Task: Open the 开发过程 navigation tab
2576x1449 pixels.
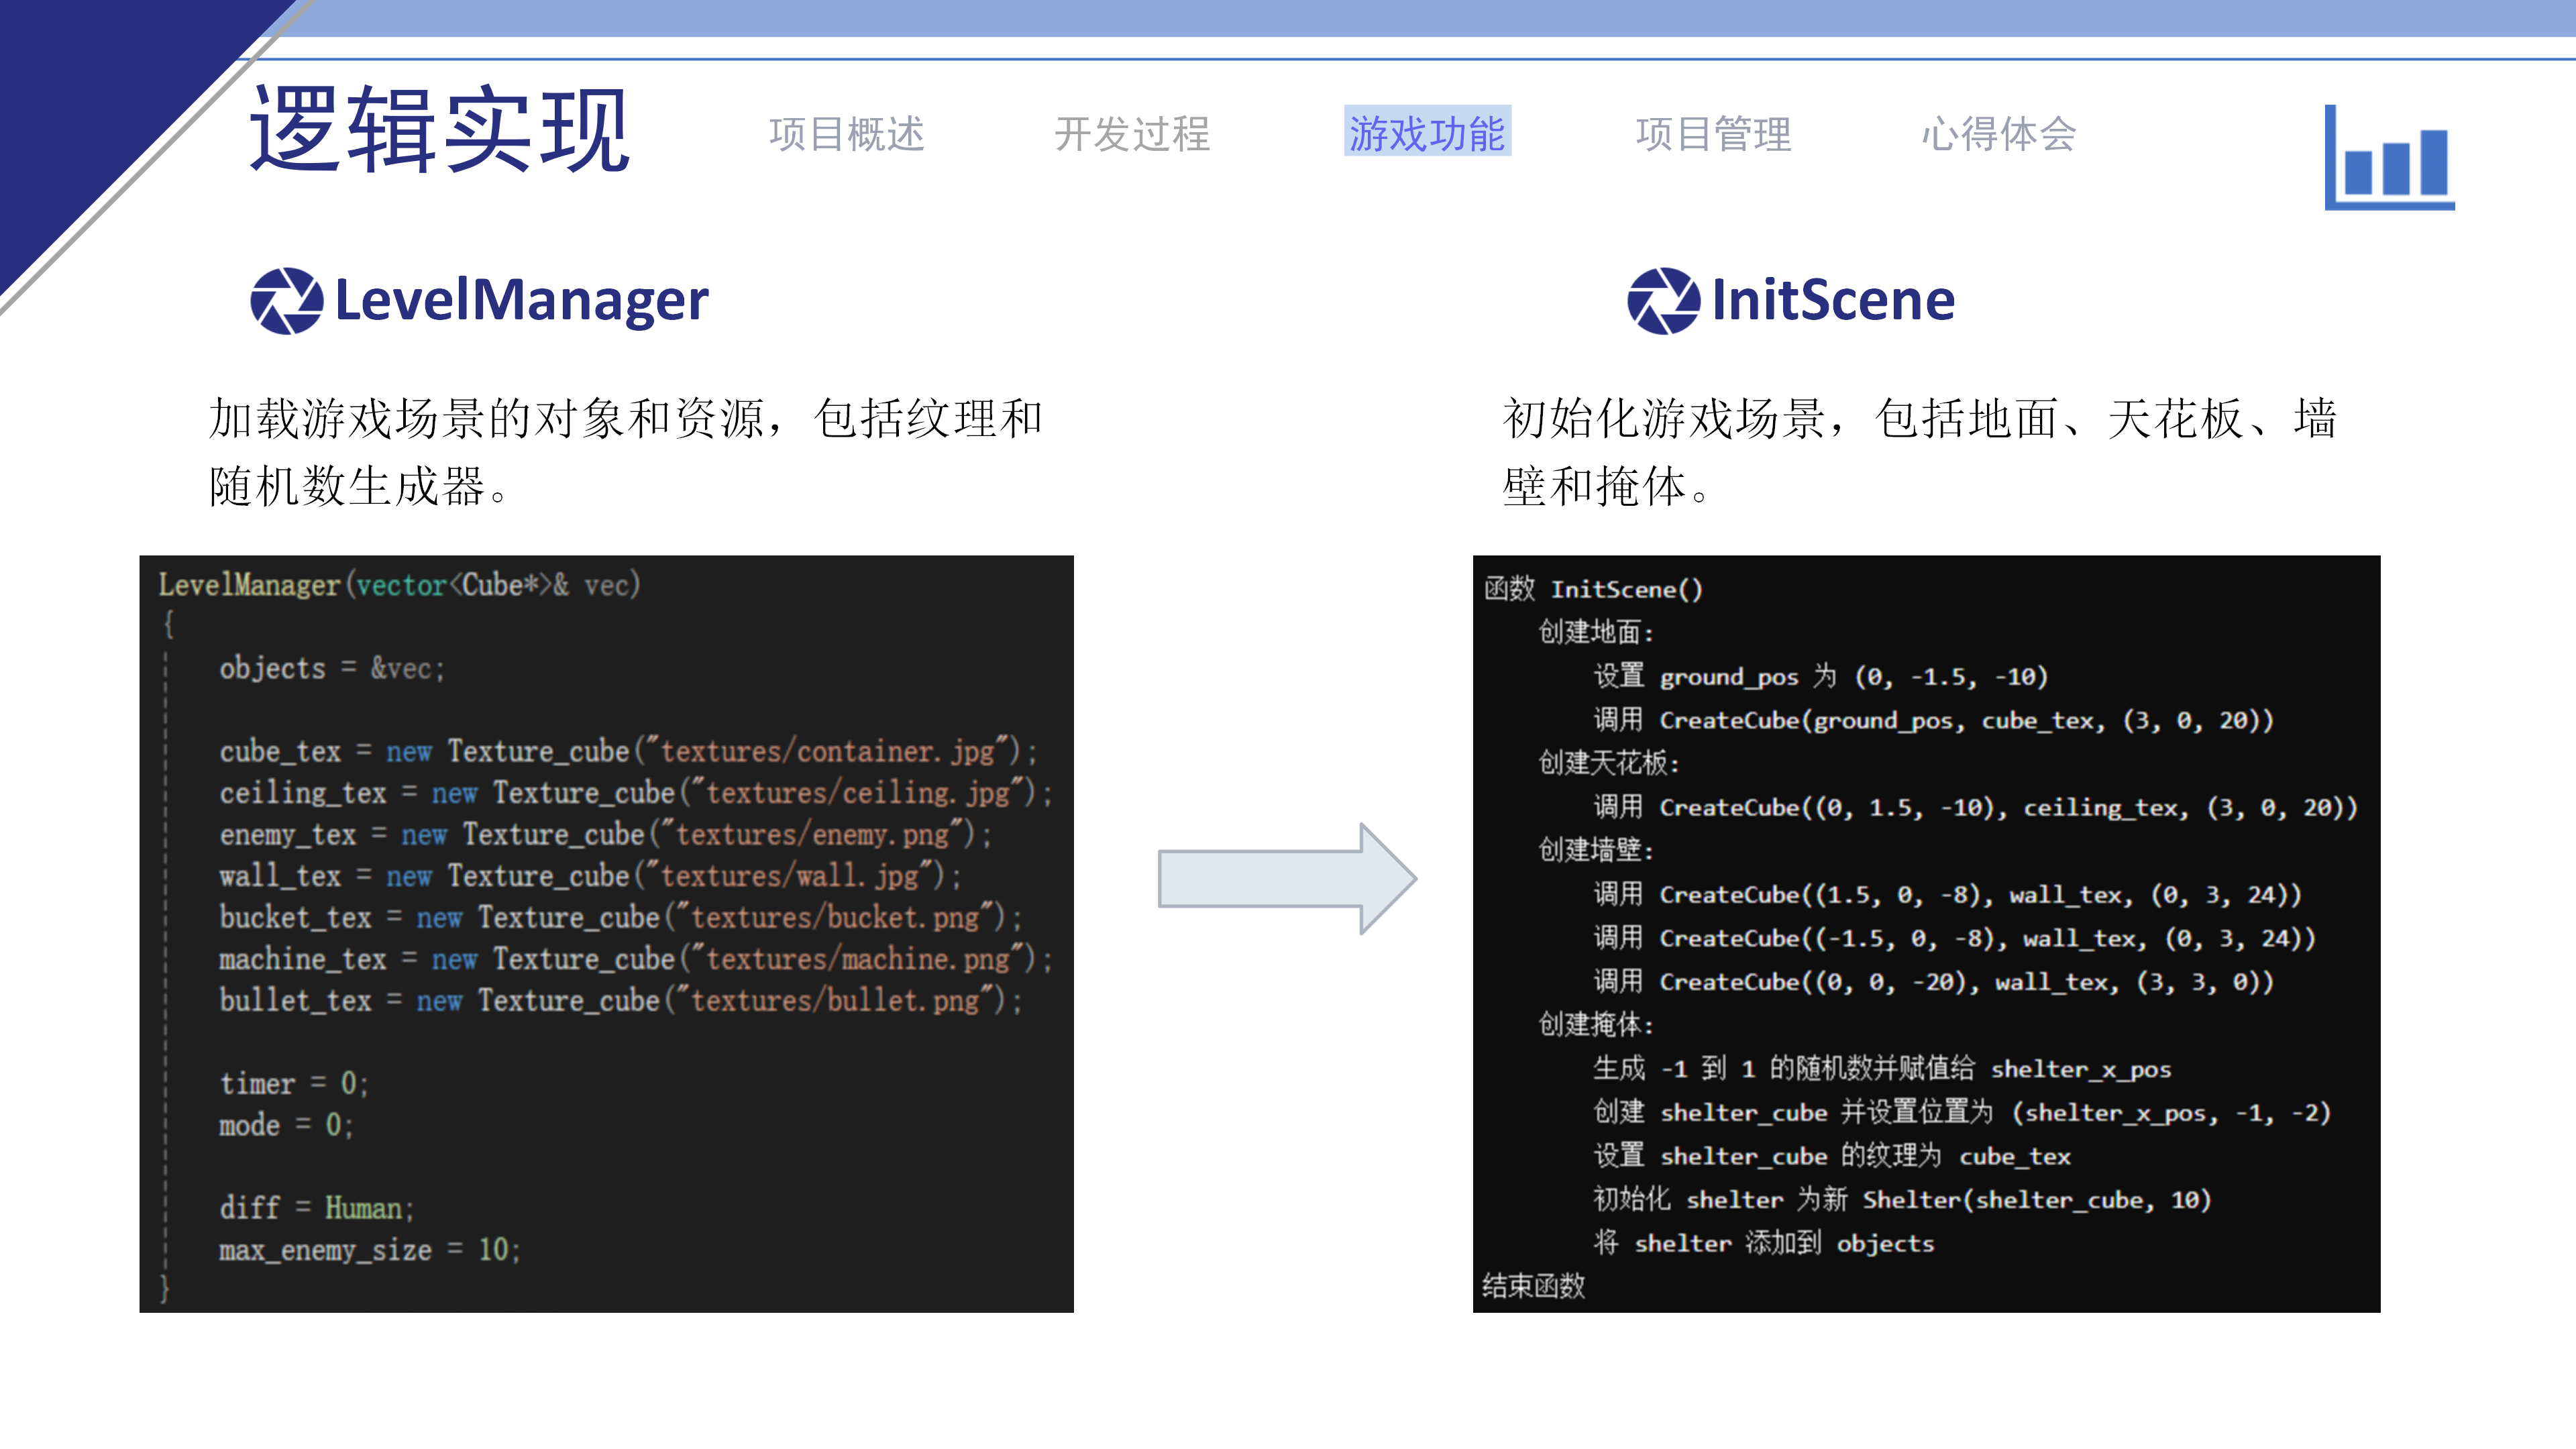Action: click(1132, 134)
